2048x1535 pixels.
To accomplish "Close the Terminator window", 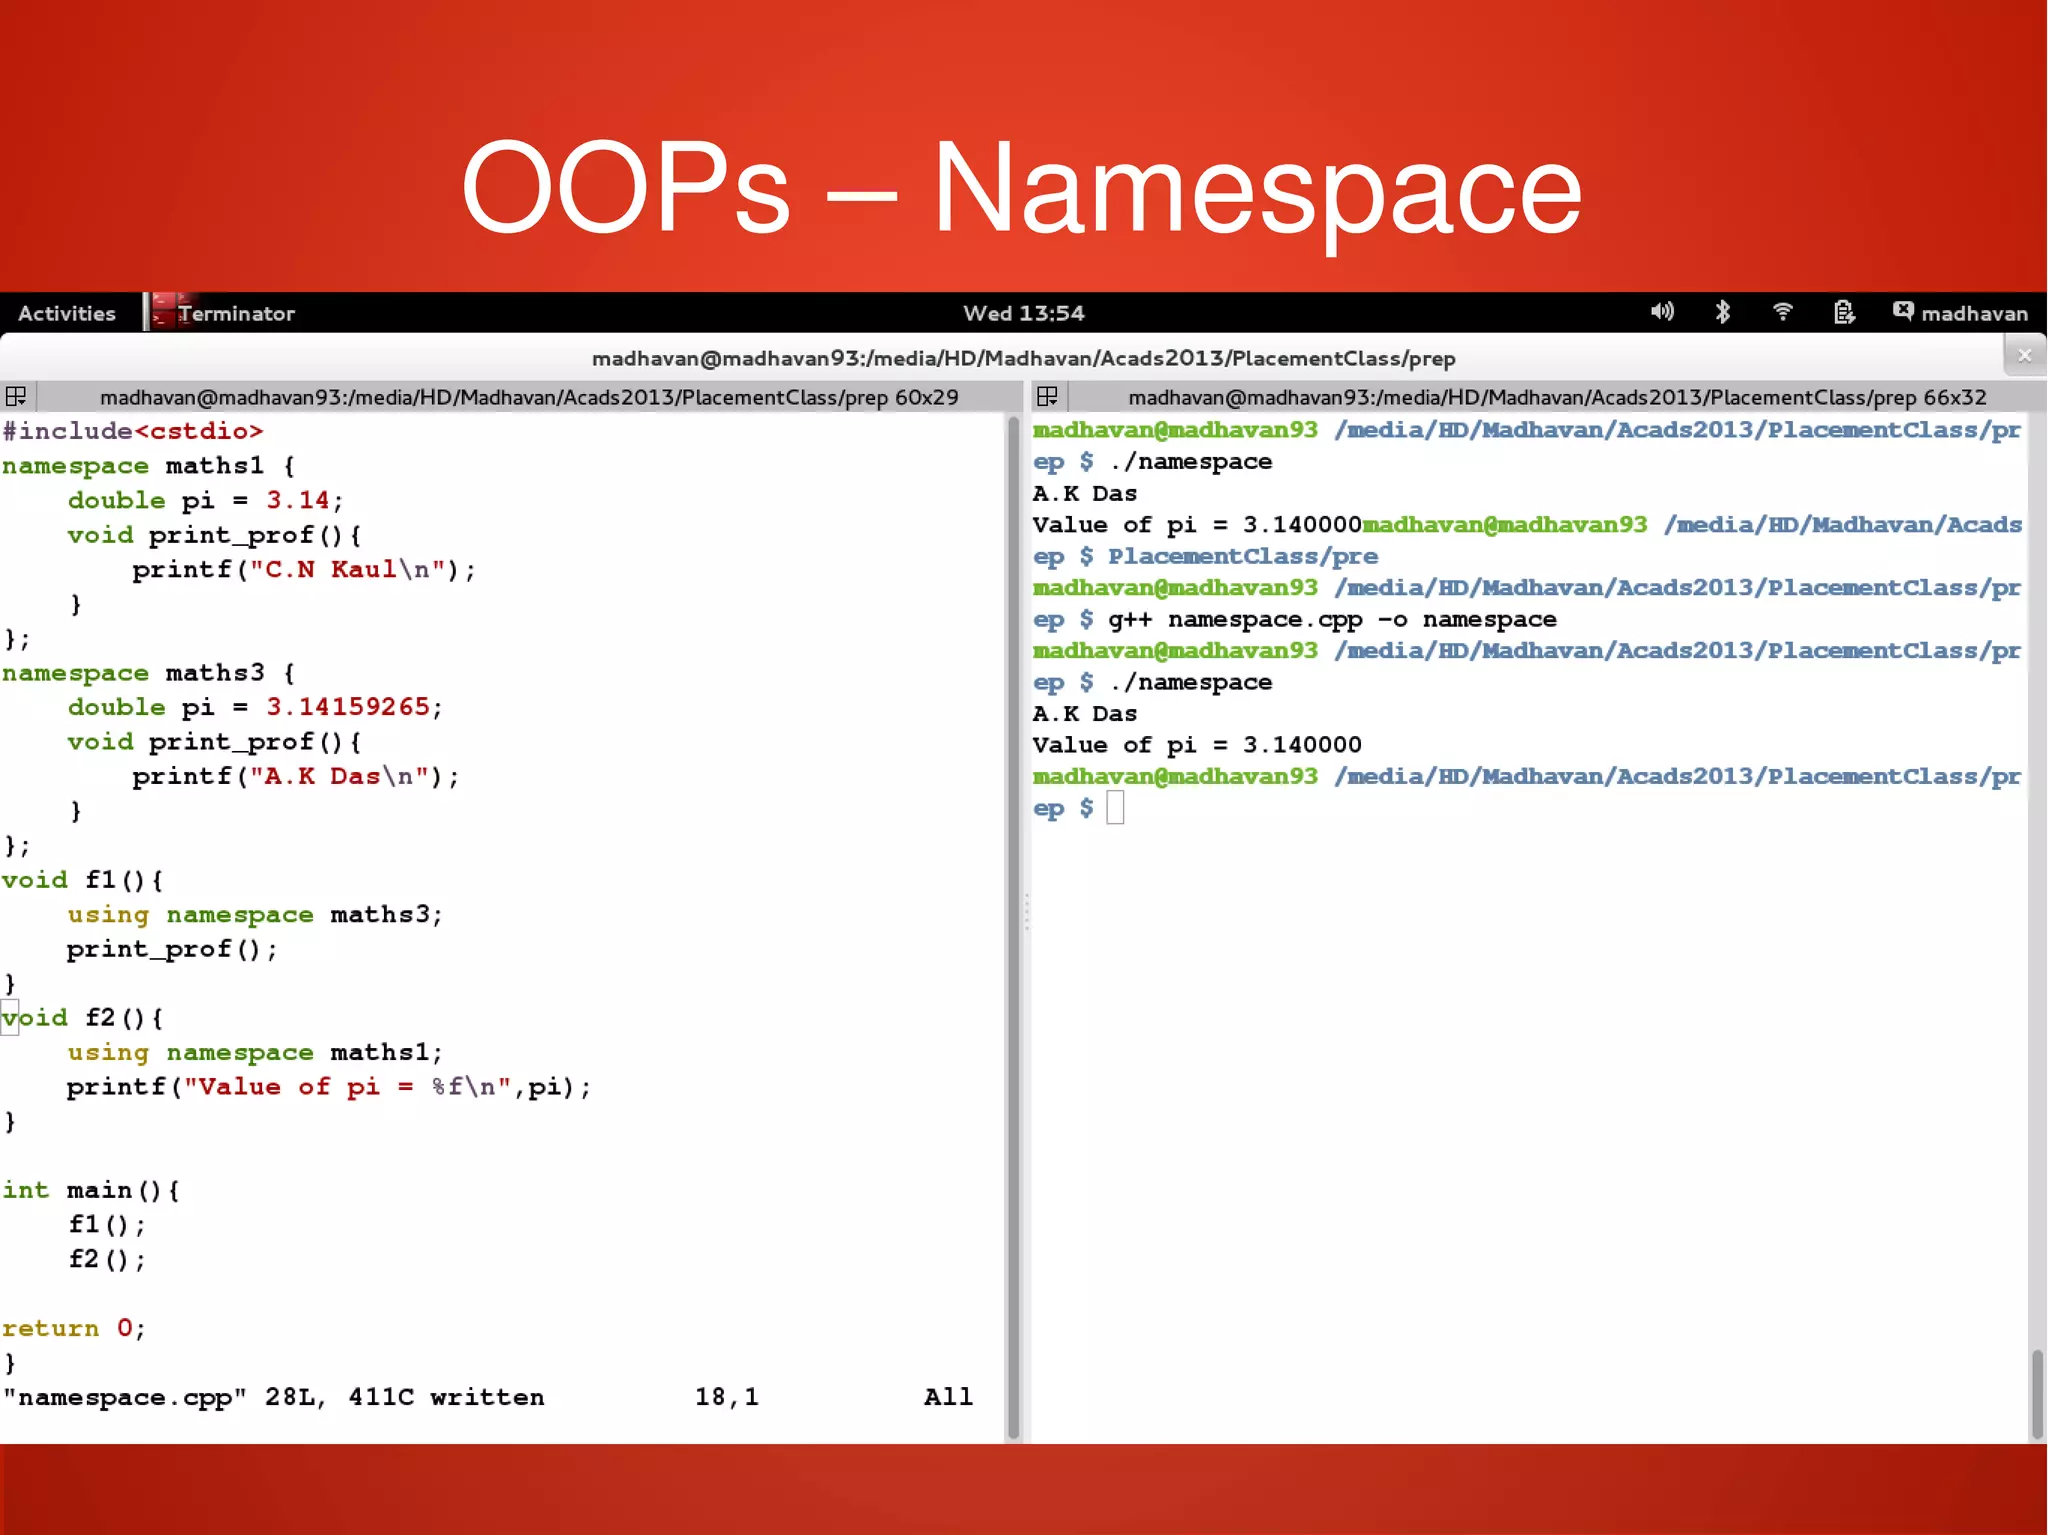I will [2024, 355].
